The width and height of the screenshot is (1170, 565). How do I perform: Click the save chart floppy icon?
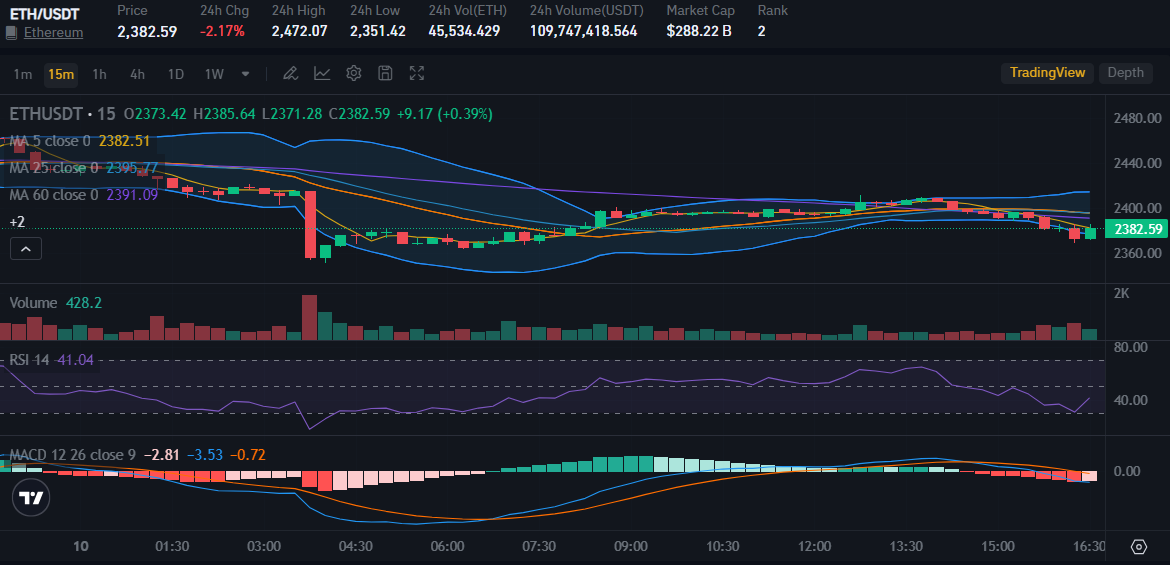pos(385,73)
